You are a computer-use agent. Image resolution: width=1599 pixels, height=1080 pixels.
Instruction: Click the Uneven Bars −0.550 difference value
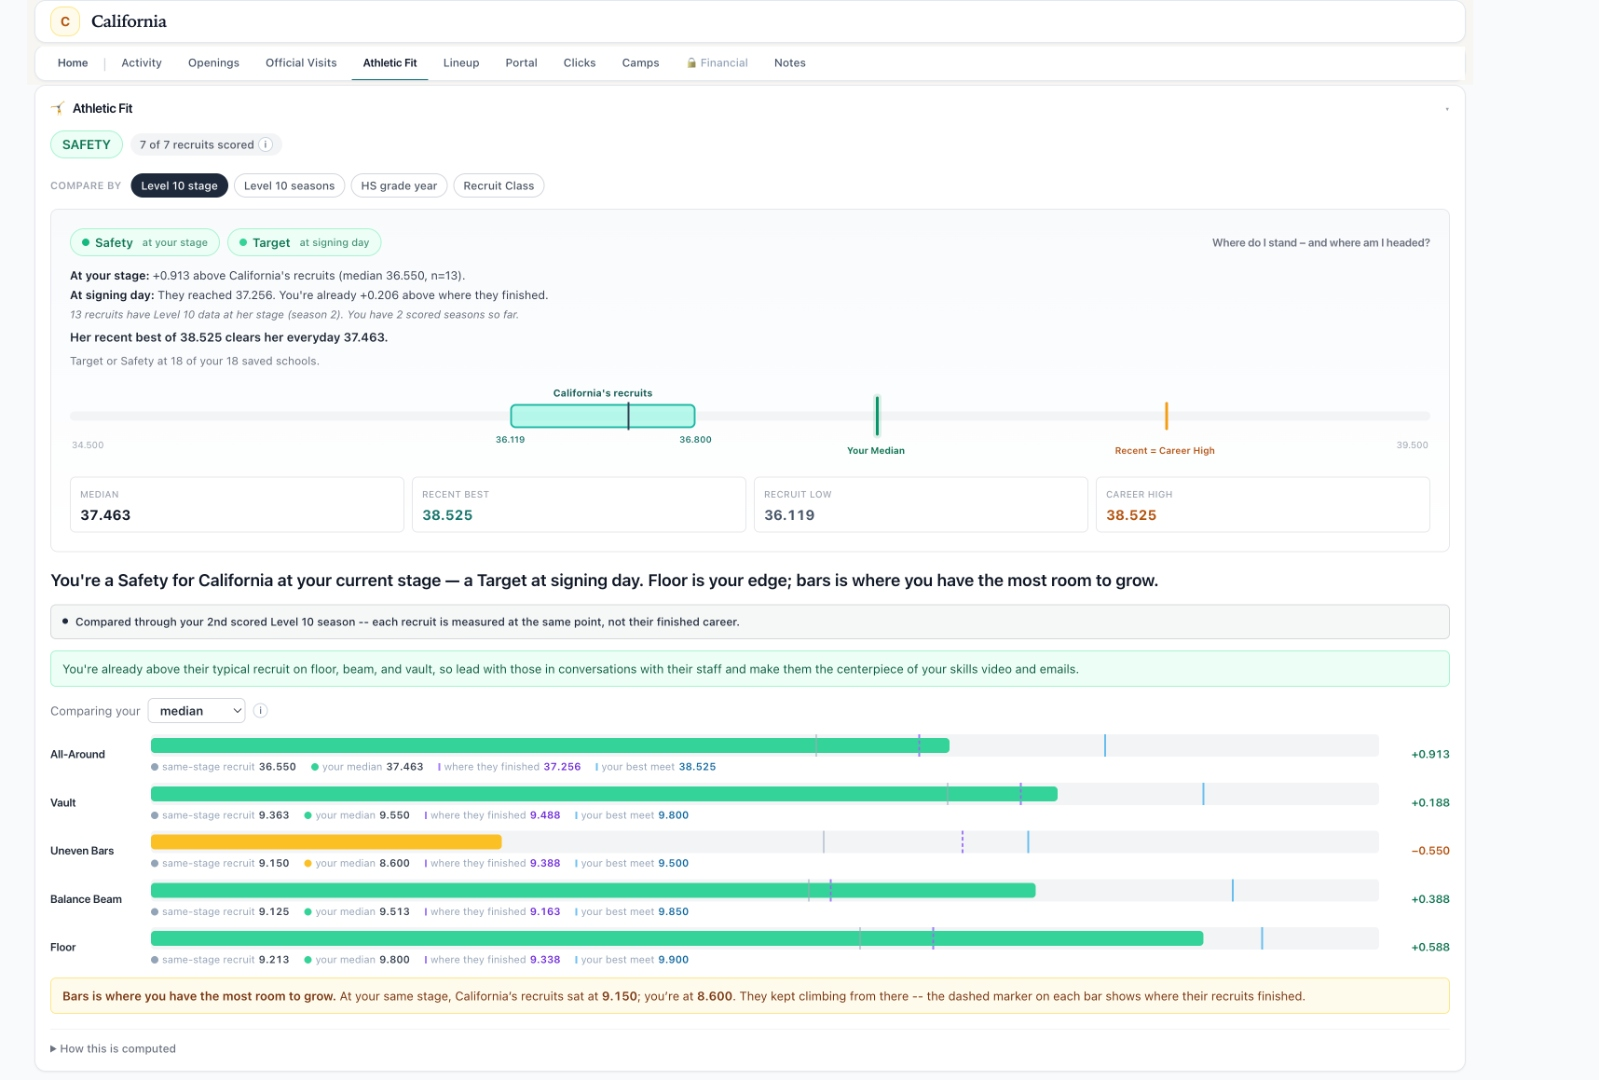pos(1430,851)
